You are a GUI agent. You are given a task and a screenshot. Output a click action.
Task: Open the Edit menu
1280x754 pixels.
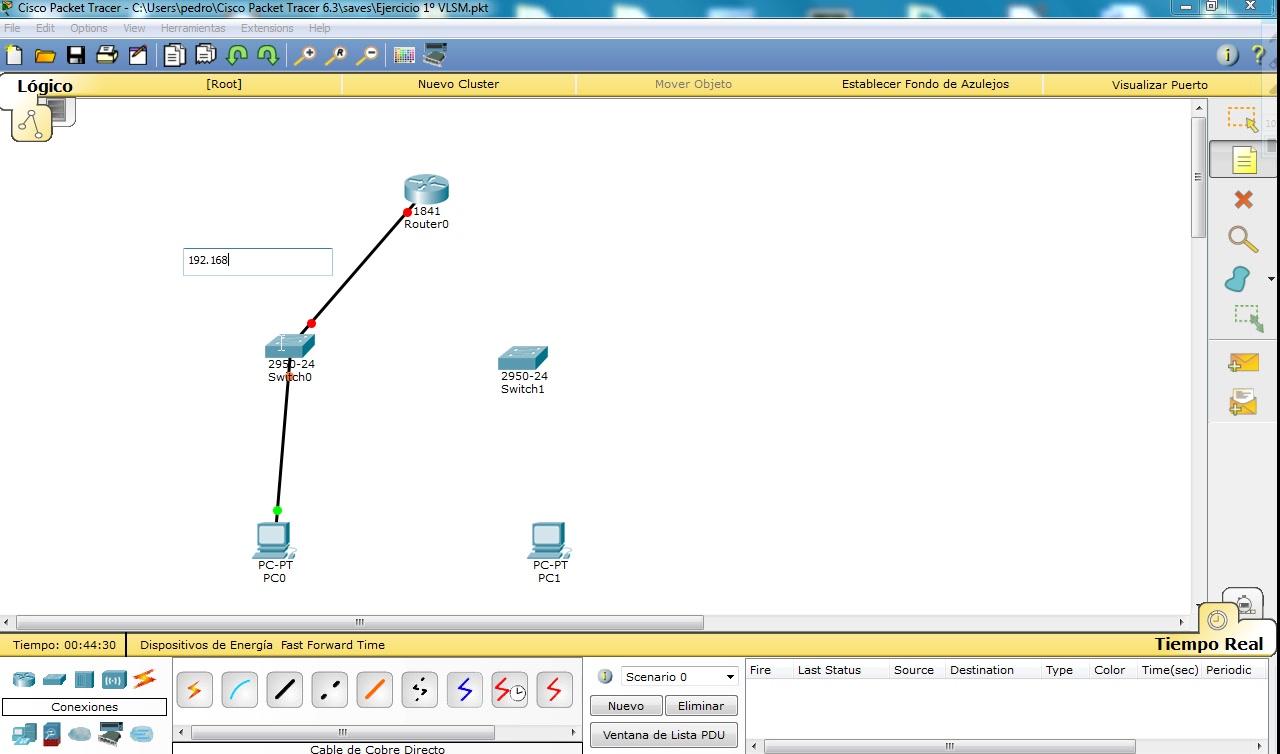tap(45, 28)
